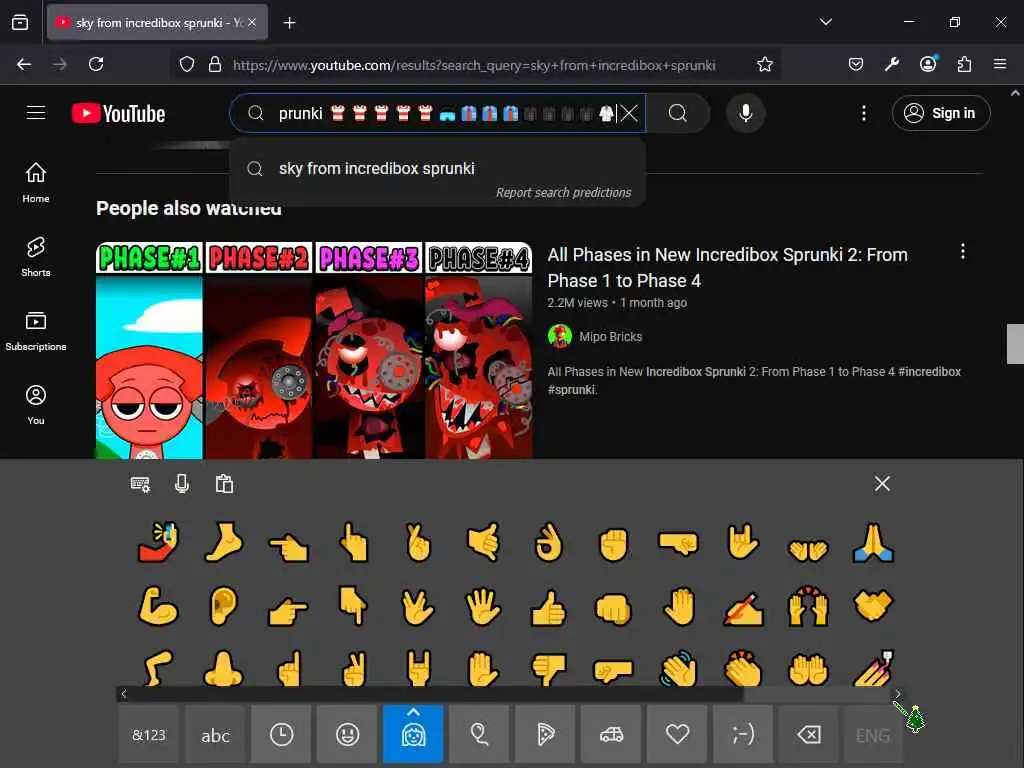Open YouTube settings three-dot menu

point(863,114)
